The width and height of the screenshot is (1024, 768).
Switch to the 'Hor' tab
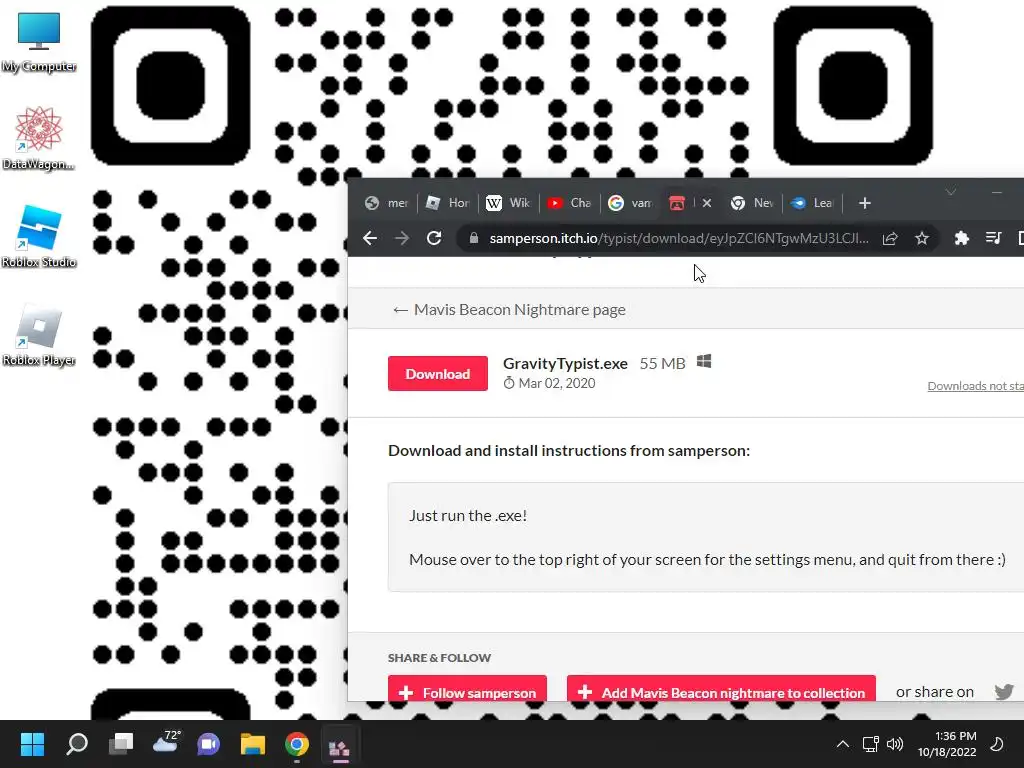click(x=448, y=203)
